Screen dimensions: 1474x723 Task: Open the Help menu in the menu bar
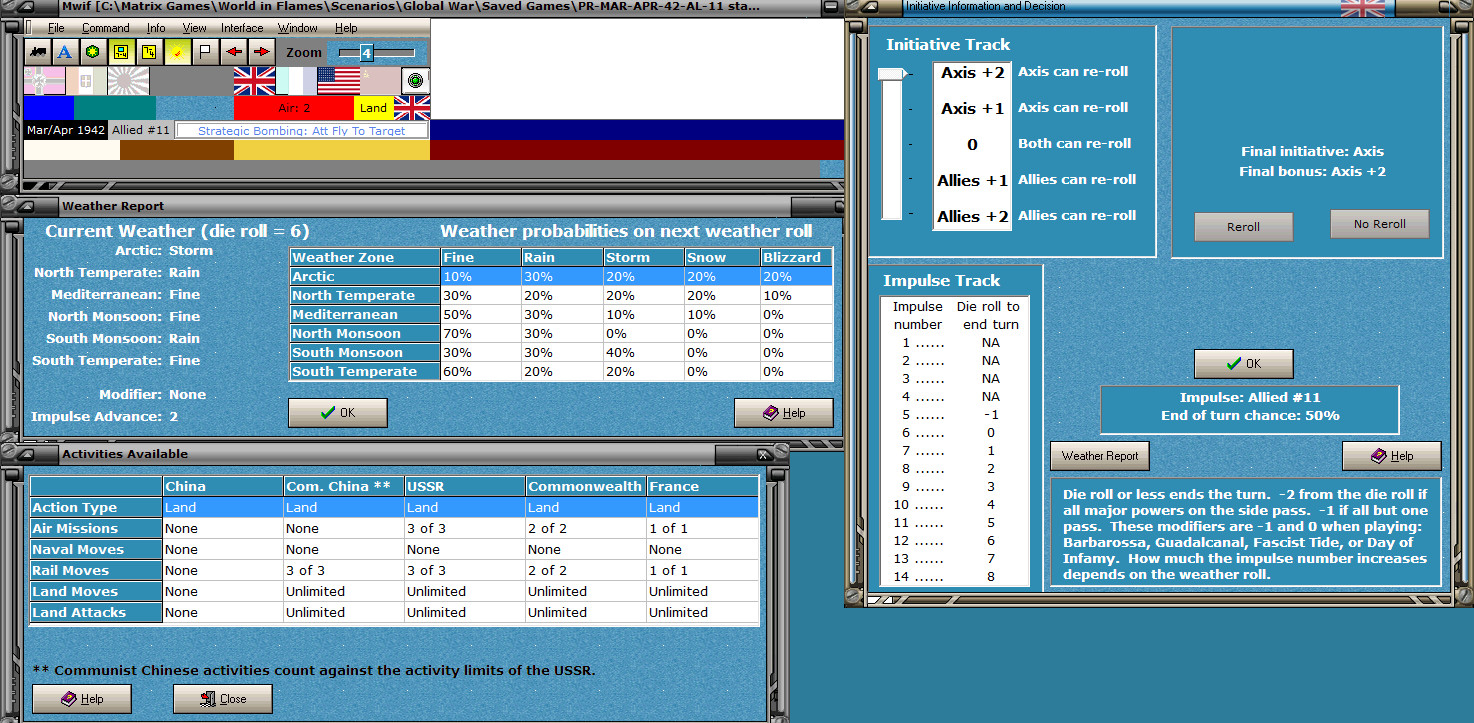[346, 28]
